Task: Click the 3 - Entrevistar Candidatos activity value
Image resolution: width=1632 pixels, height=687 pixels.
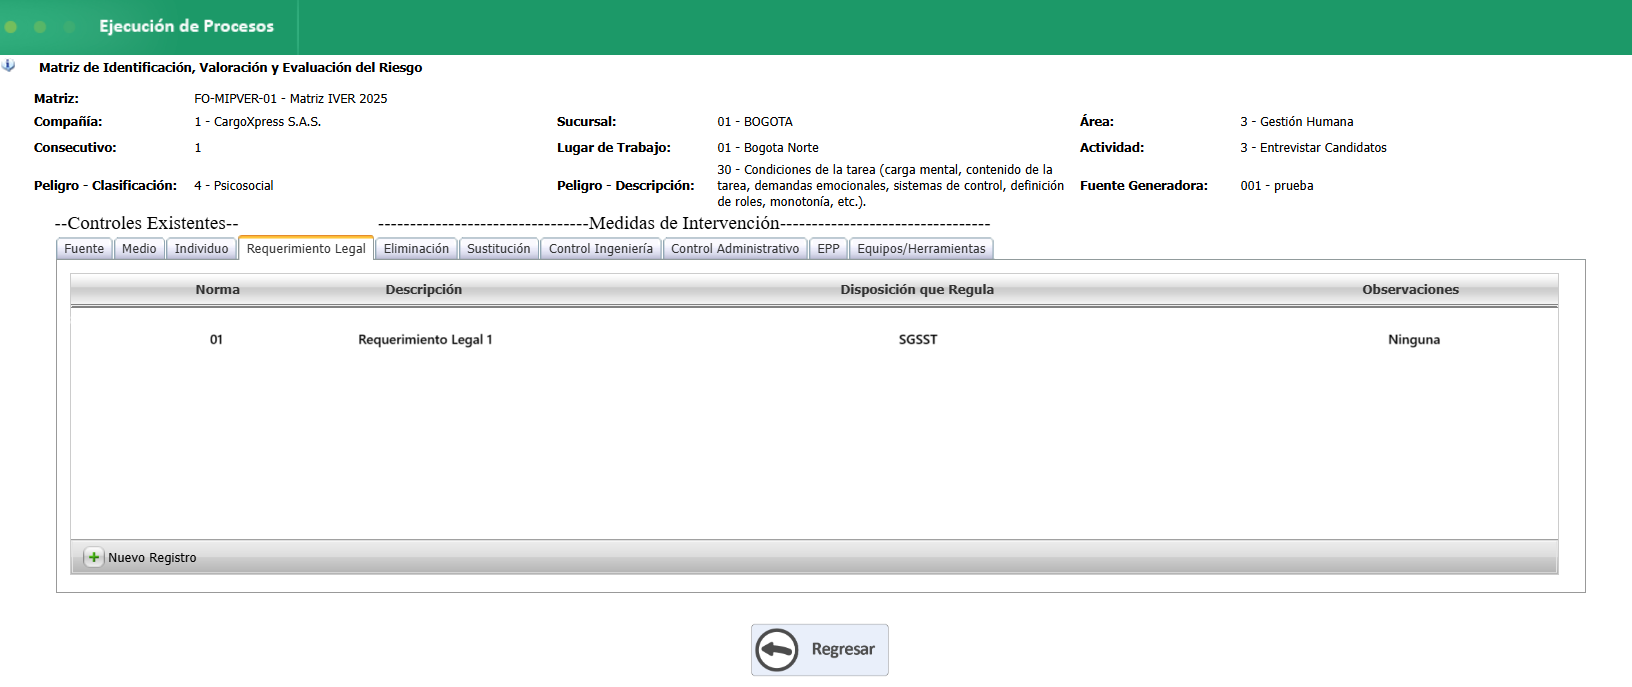Action: 1314,148
